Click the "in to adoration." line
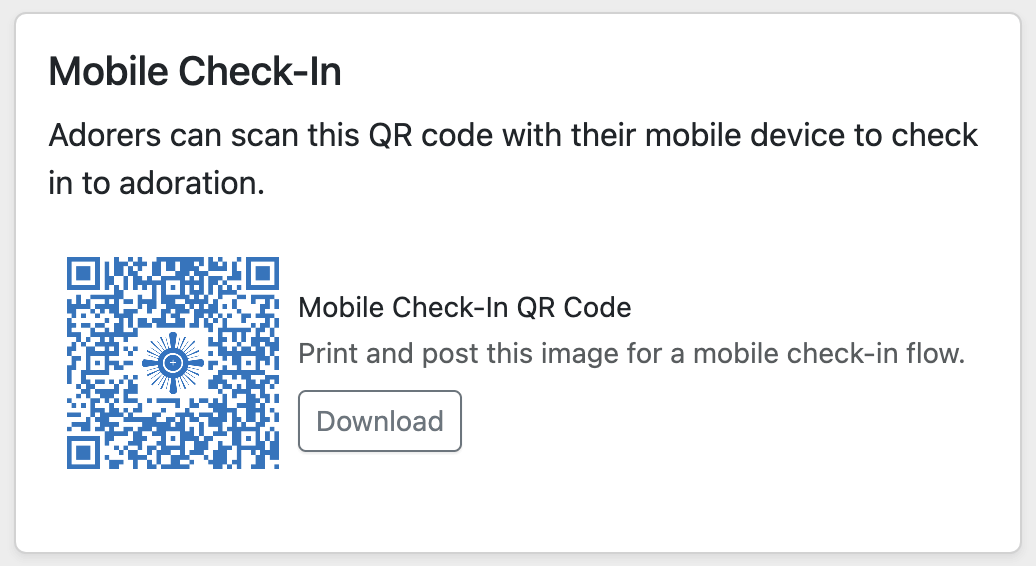This screenshot has height=566, width=1036. pos(155,183)
